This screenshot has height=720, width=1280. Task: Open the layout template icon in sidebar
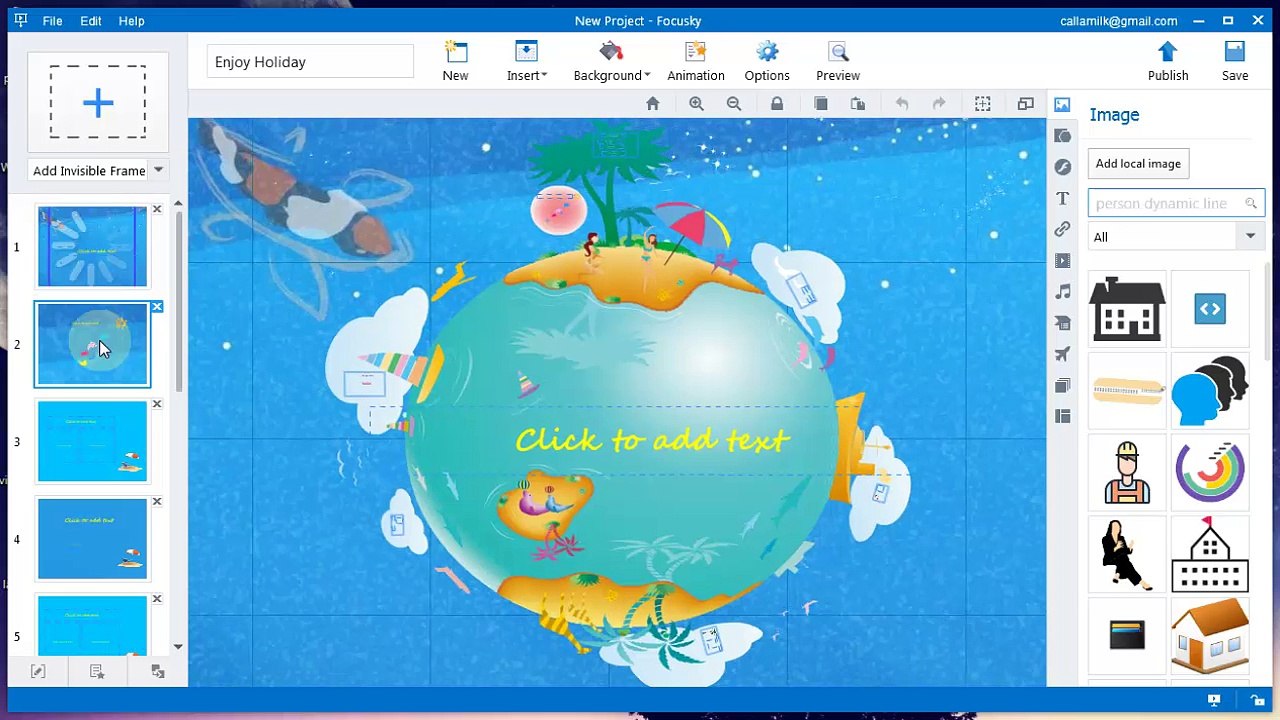(1062, 416)
